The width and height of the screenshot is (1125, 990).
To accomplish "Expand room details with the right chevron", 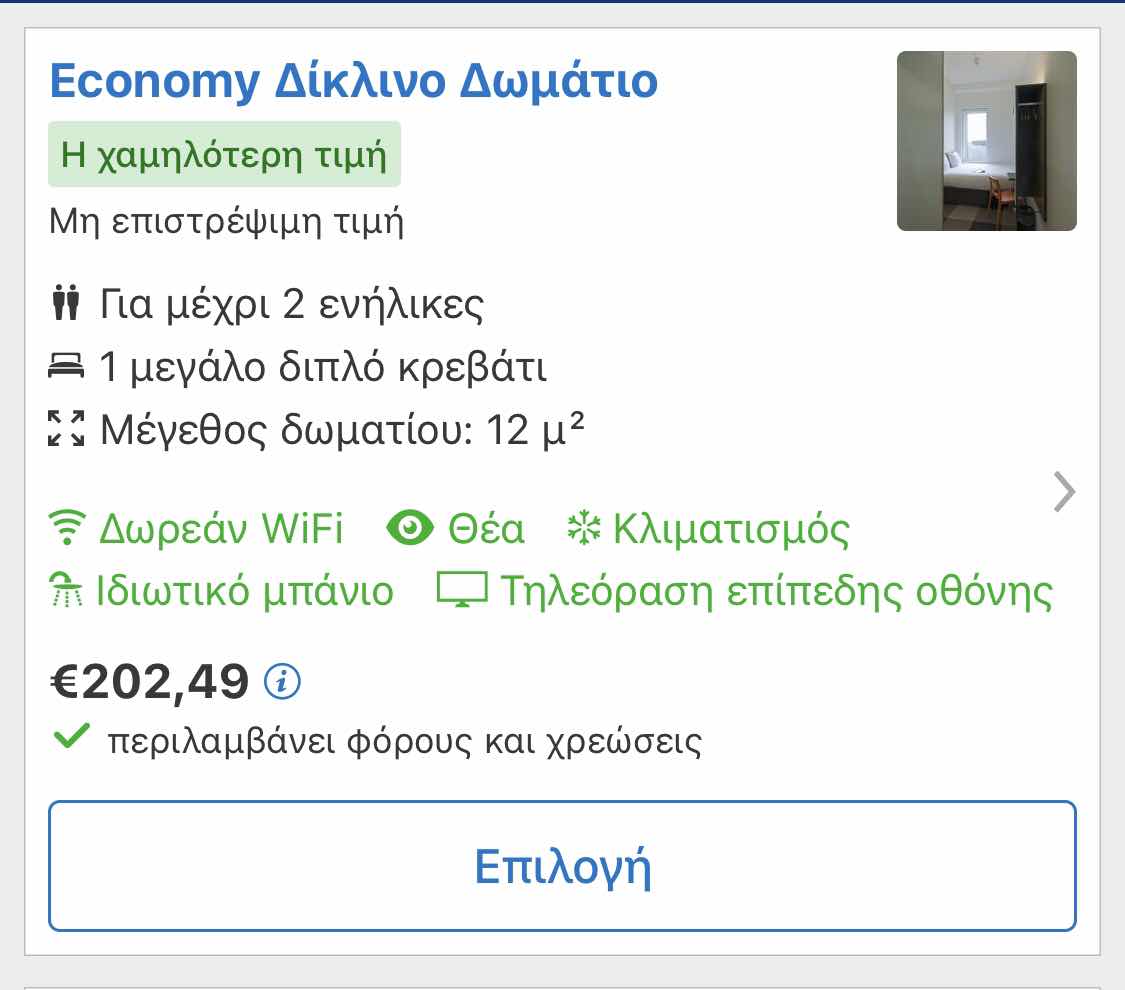I will coord(1064,492).
